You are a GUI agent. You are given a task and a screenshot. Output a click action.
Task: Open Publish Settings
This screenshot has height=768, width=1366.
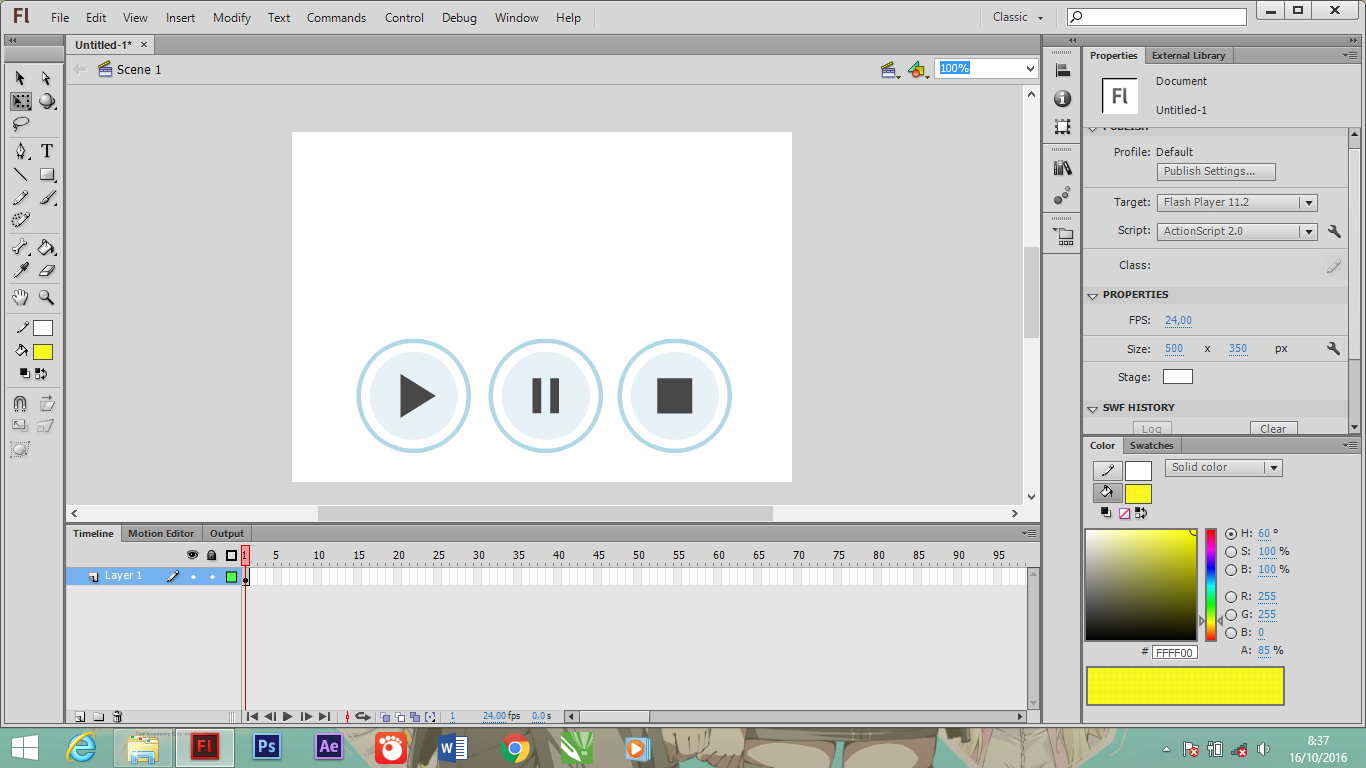[x=1215, y=171]
